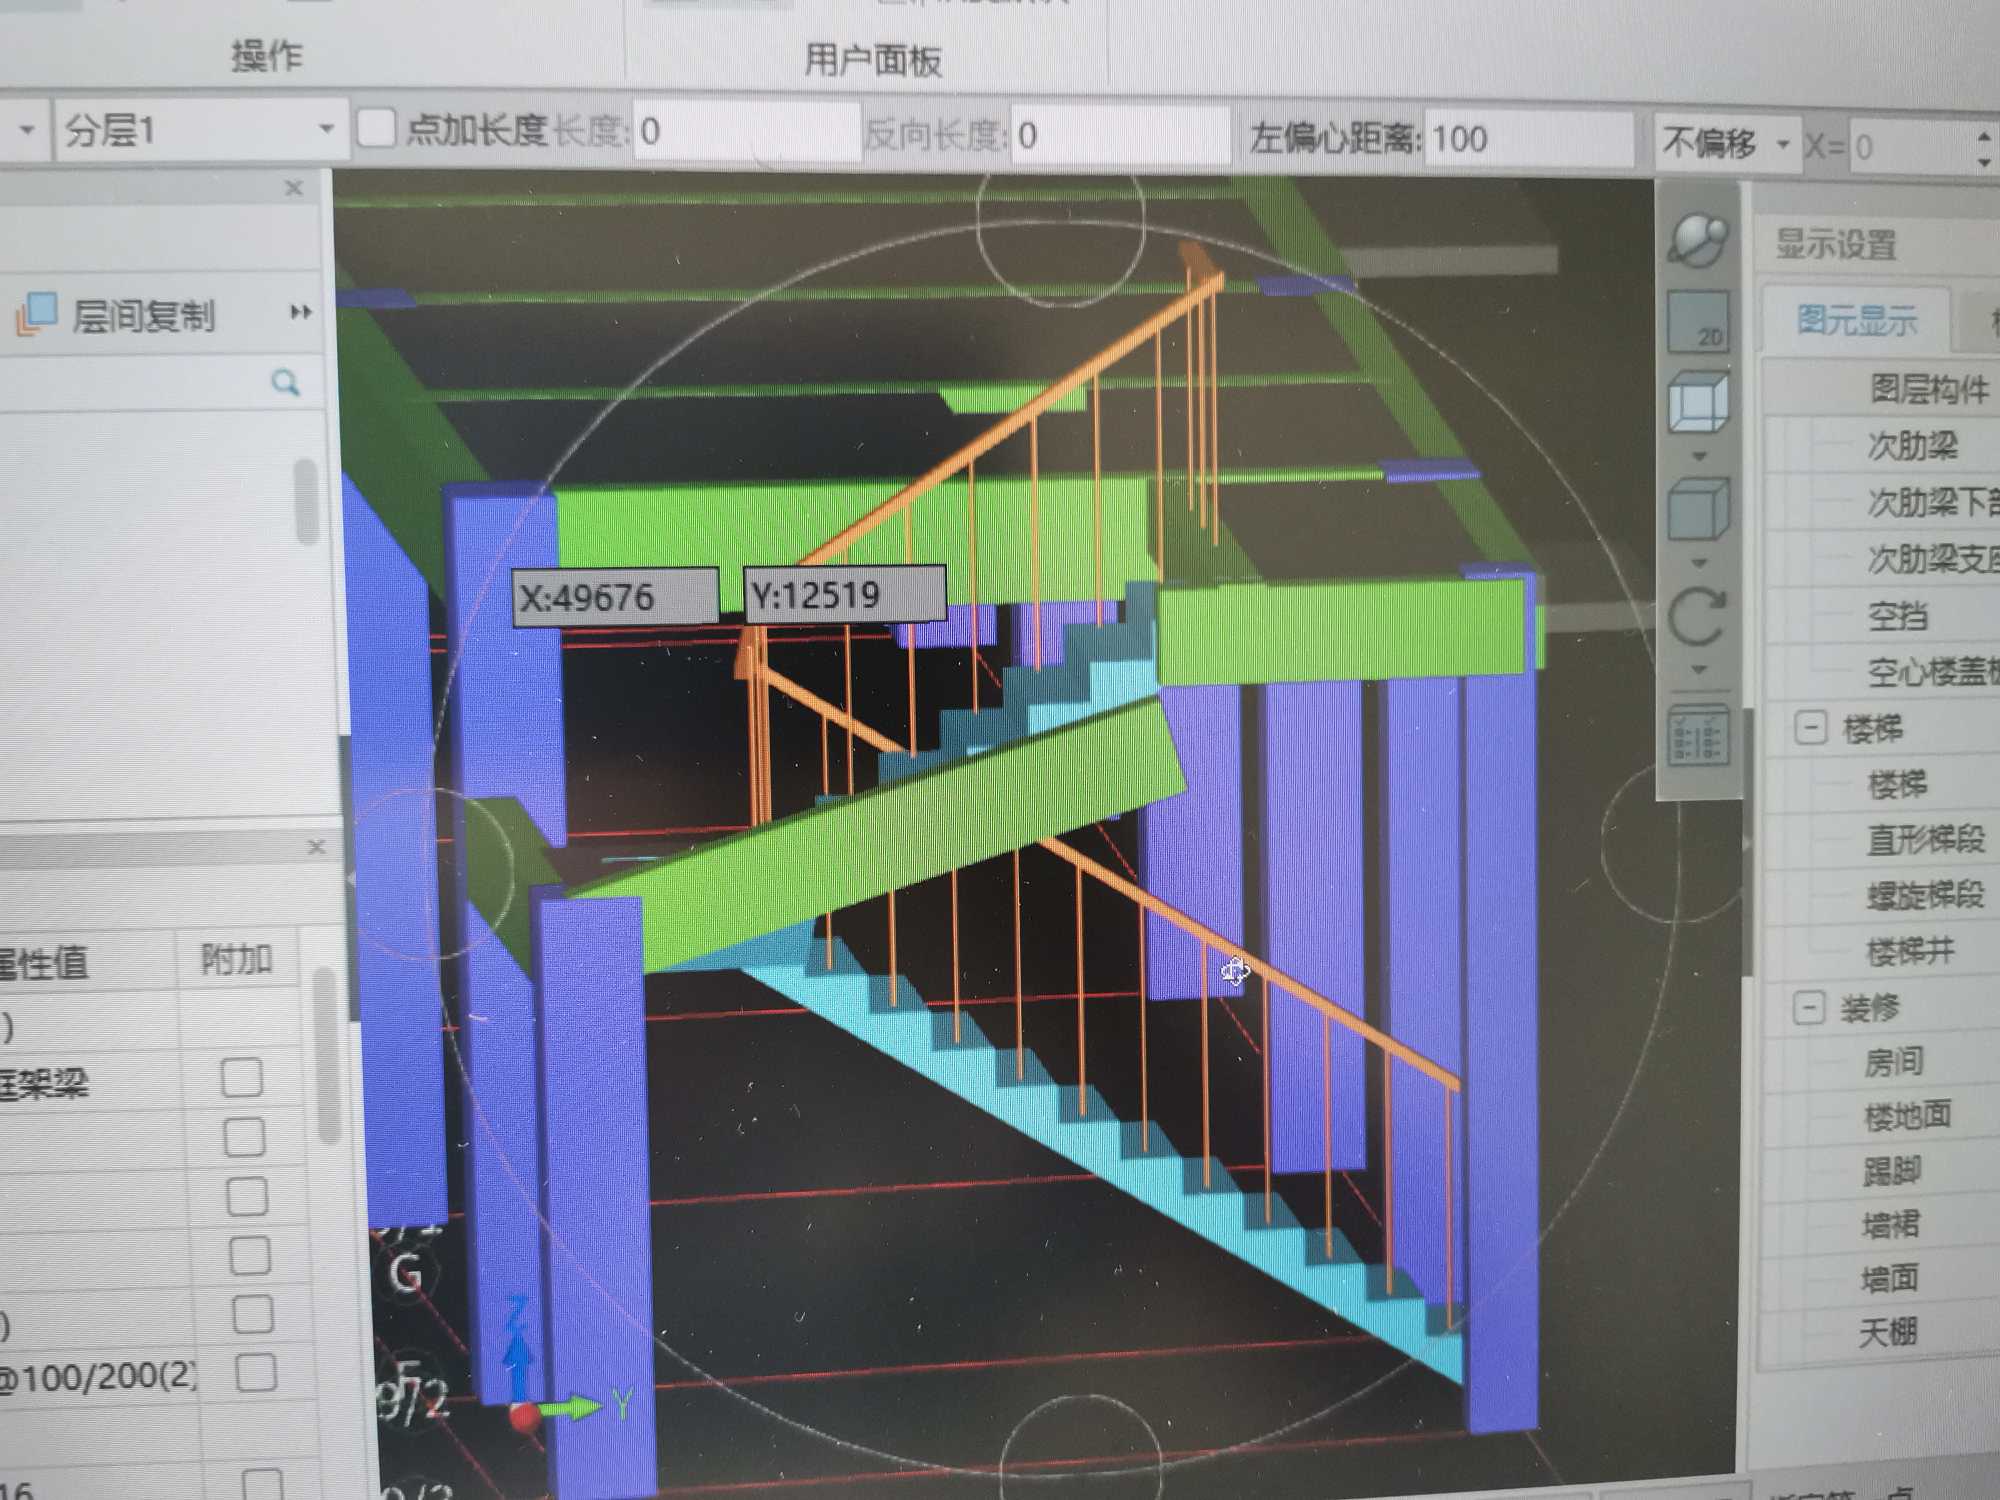The width and height of the screenshot is (2000, 1500).
Task: Click the 附加 column header
Action: click(x=236, y=959)
